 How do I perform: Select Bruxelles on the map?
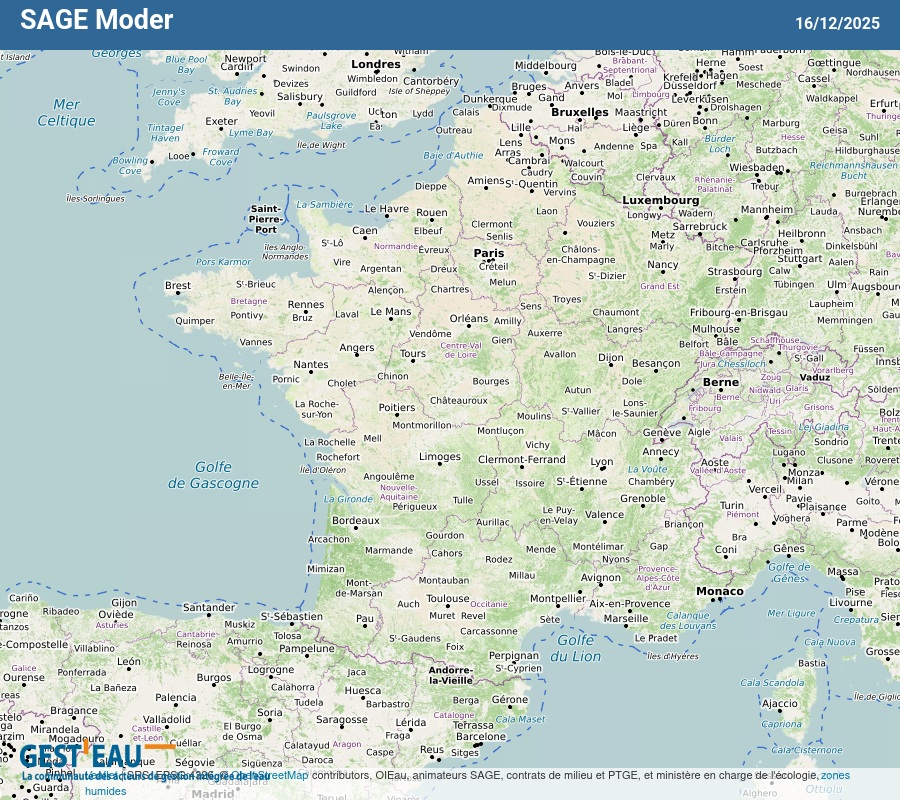(579, 112)
